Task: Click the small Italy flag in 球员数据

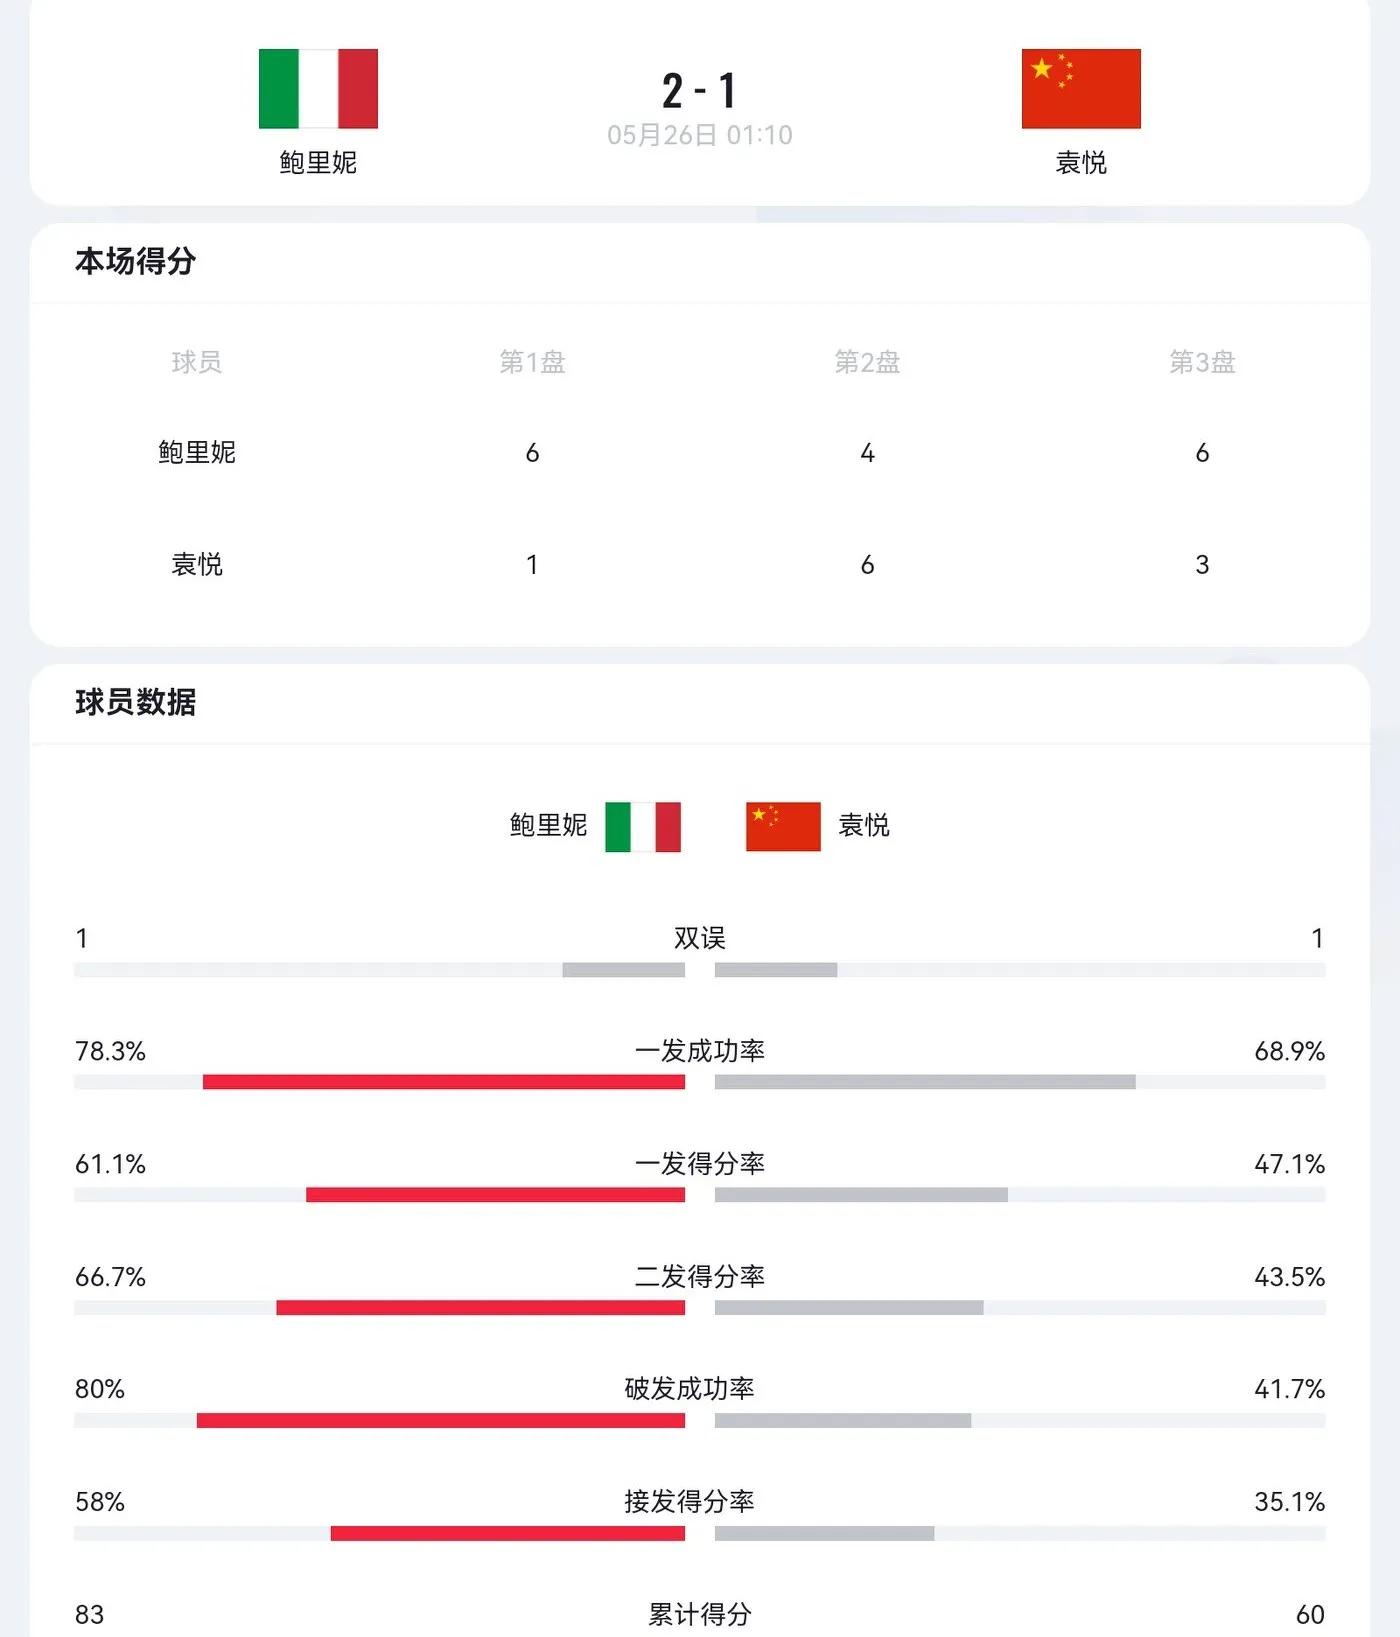Action: tap(643, 826)
